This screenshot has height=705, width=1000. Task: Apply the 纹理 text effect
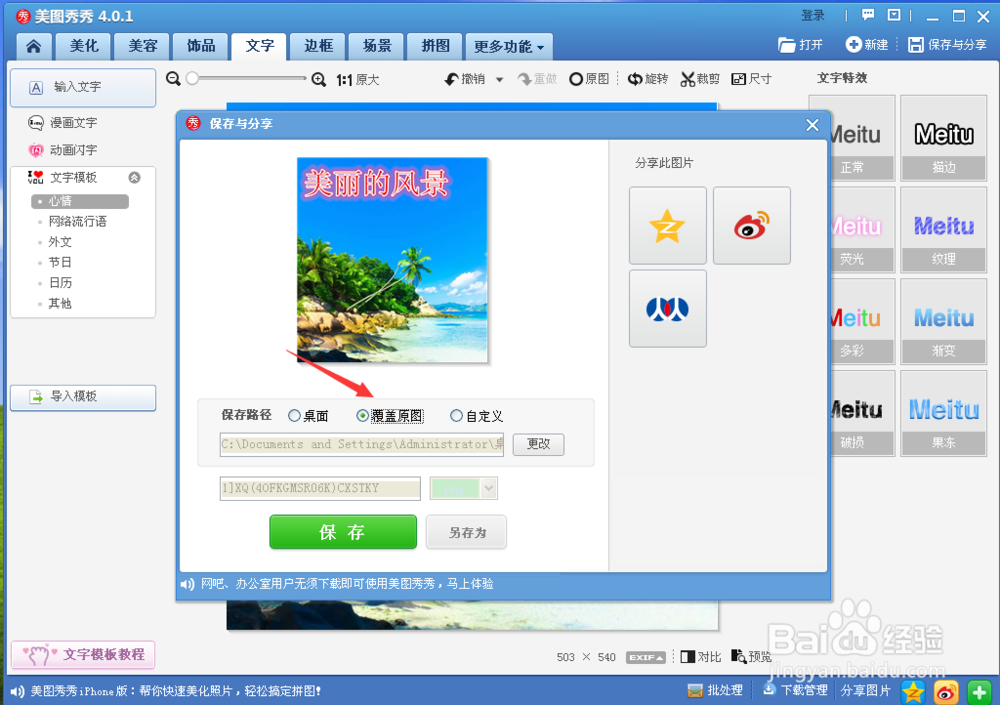pyautogui.click(x=944, y=230)
